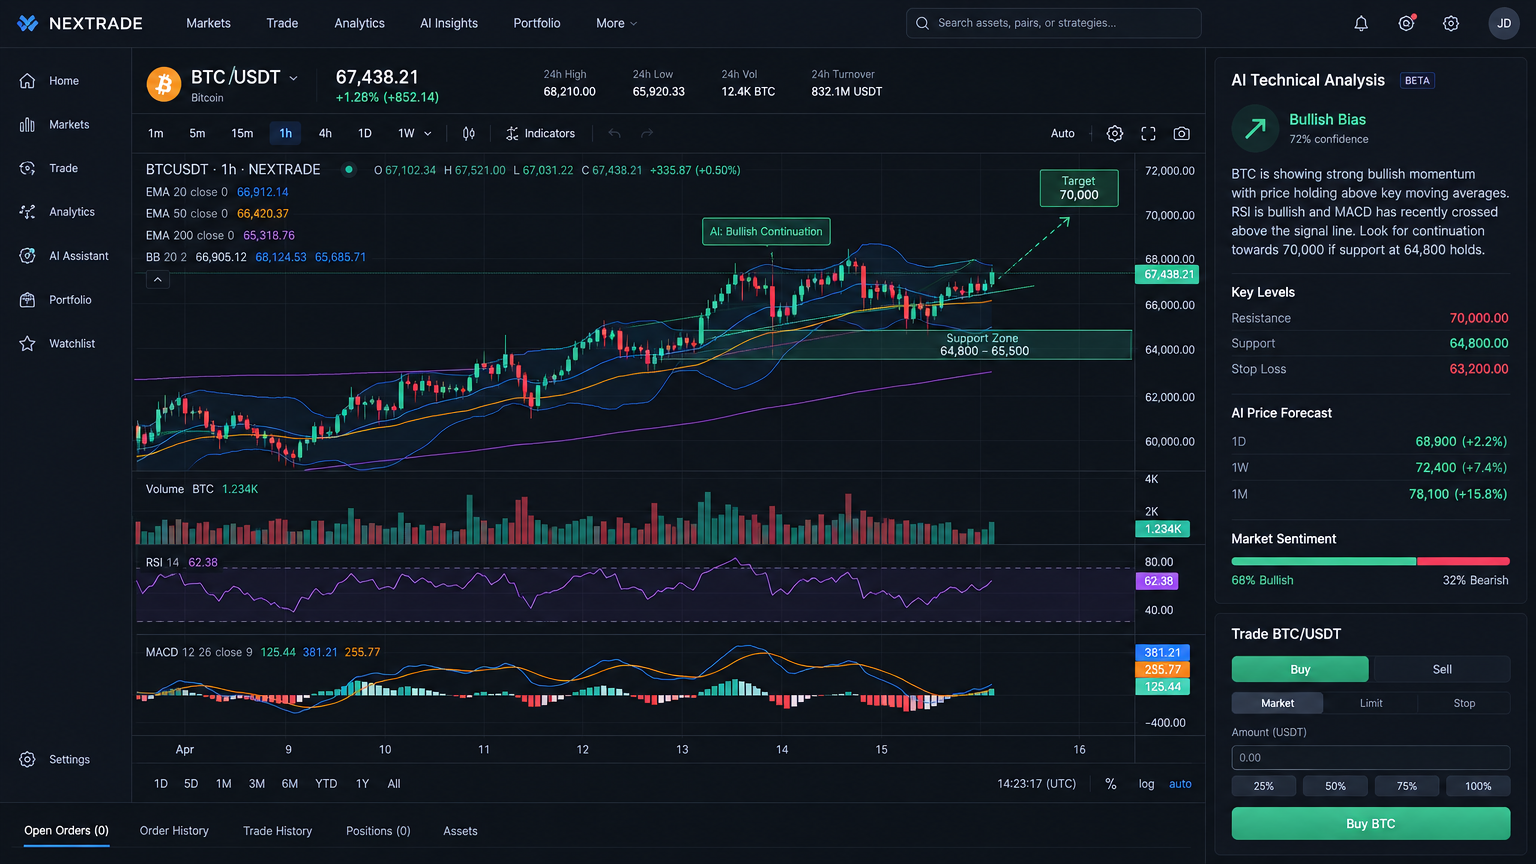Go to Home in sidebar
Viewport: 1536px width, 864px height.
(65, 81)
